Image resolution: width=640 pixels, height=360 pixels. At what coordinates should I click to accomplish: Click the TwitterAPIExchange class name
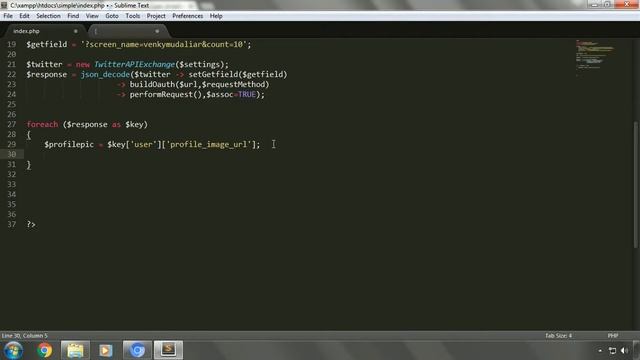134,64
